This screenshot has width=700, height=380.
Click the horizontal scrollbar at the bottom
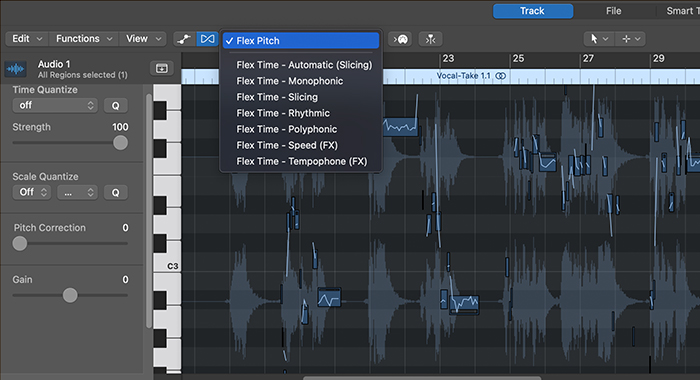click(422, 378)
